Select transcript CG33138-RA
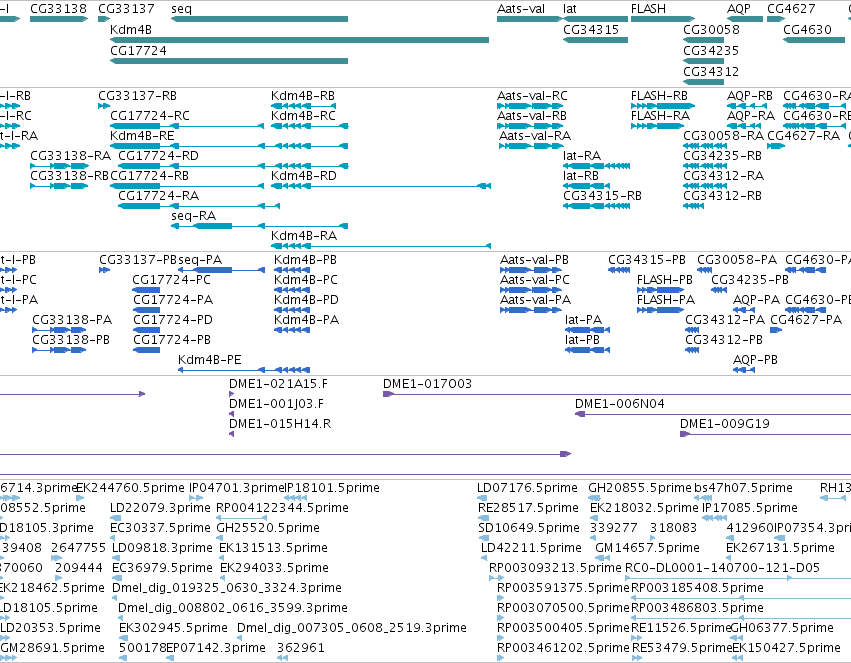Viewport: 851px width, 663px height. [71, 156]
